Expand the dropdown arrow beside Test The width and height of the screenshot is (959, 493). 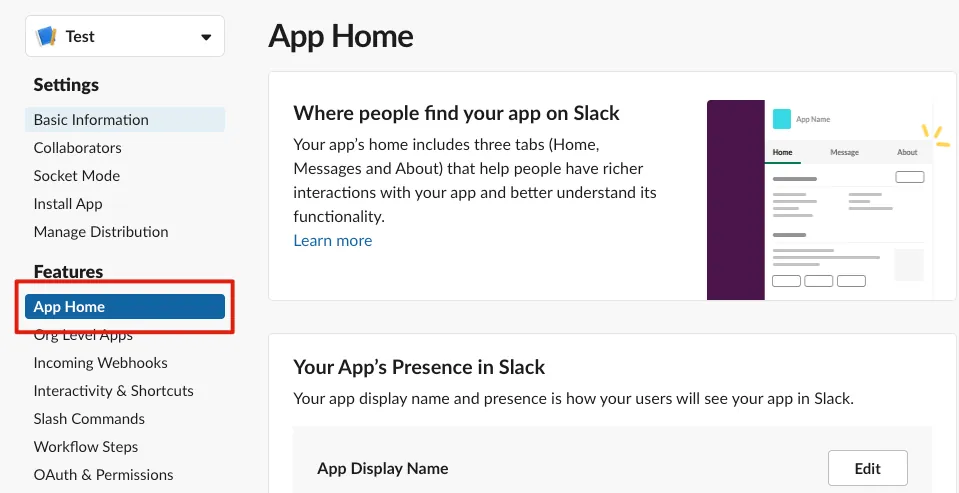click(x=206, y=37)
